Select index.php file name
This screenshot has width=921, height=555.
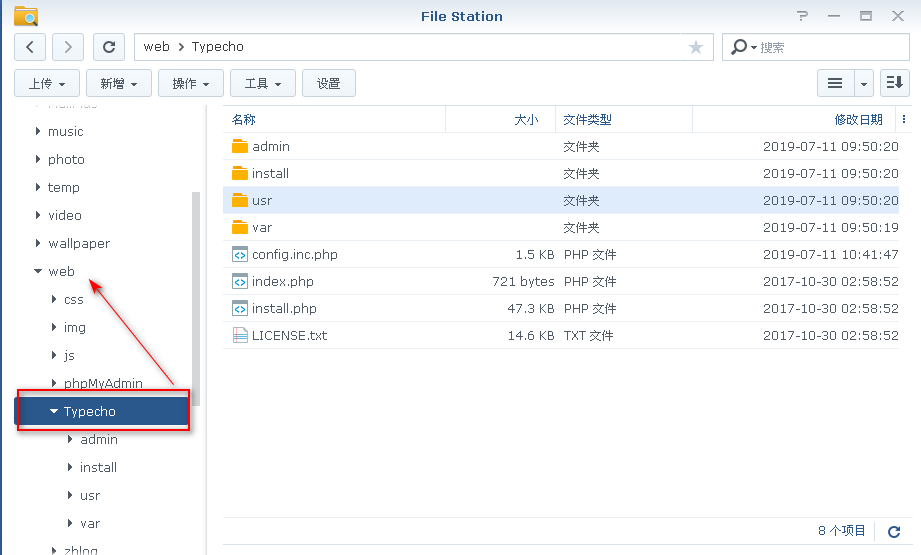(x=283, y=281)
